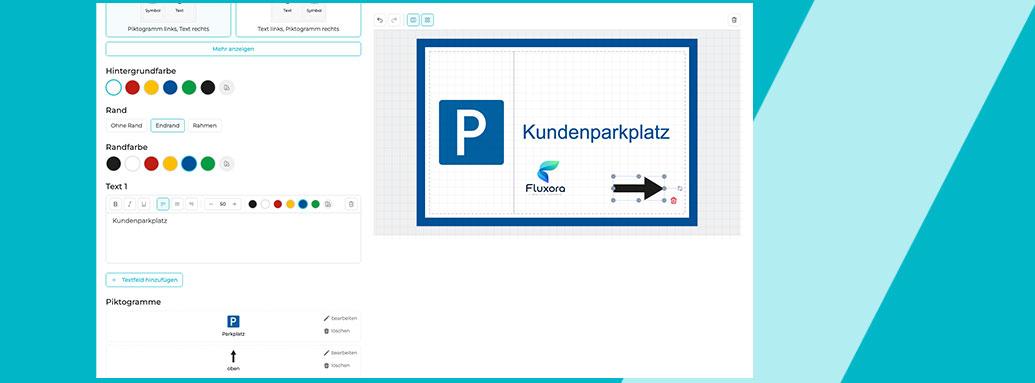Toggle the grid view icon above canvas
The width and height of the screenshot is (1035, 383).
coord(428,20)
